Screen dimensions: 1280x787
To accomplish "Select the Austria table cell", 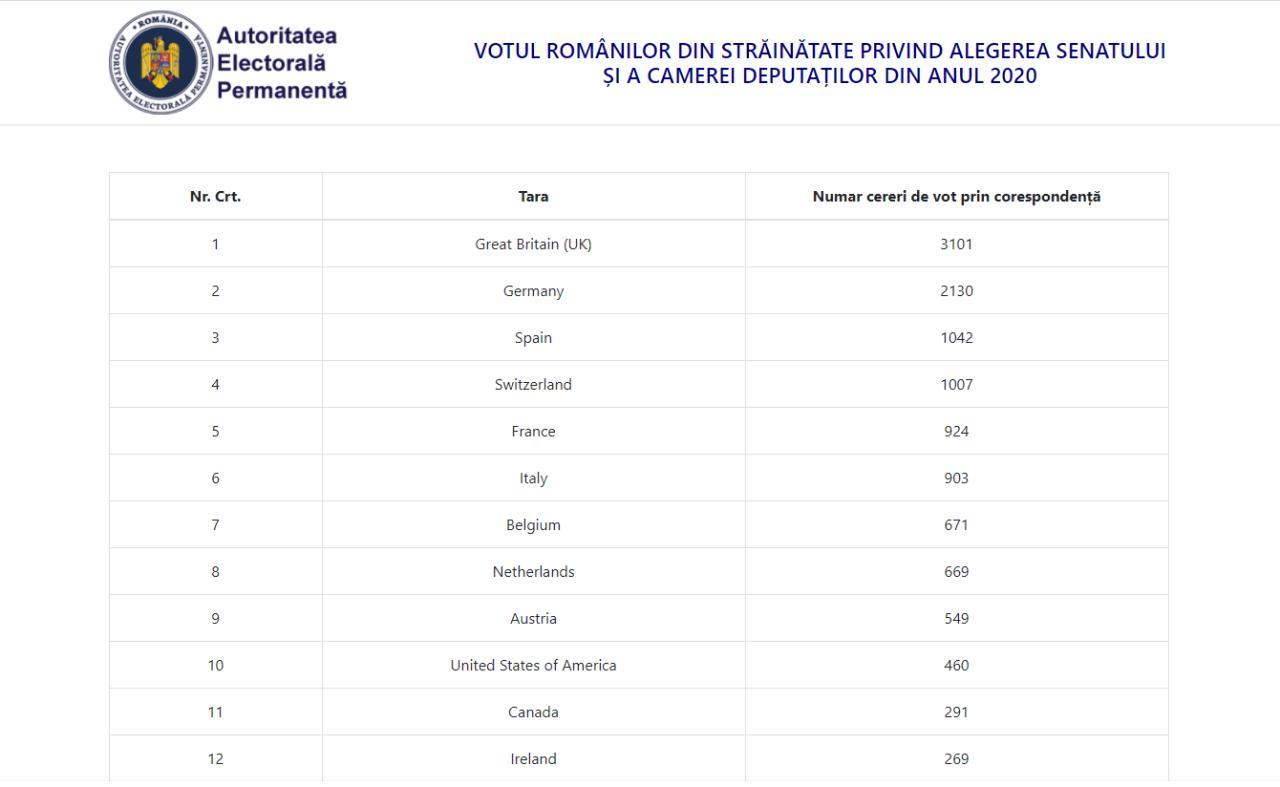I will 534,618.
